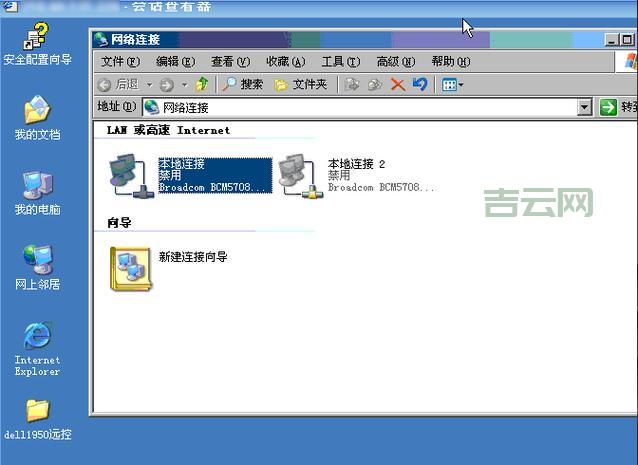Open the back history dropdown arrow
638x465 pixels.
149,85
